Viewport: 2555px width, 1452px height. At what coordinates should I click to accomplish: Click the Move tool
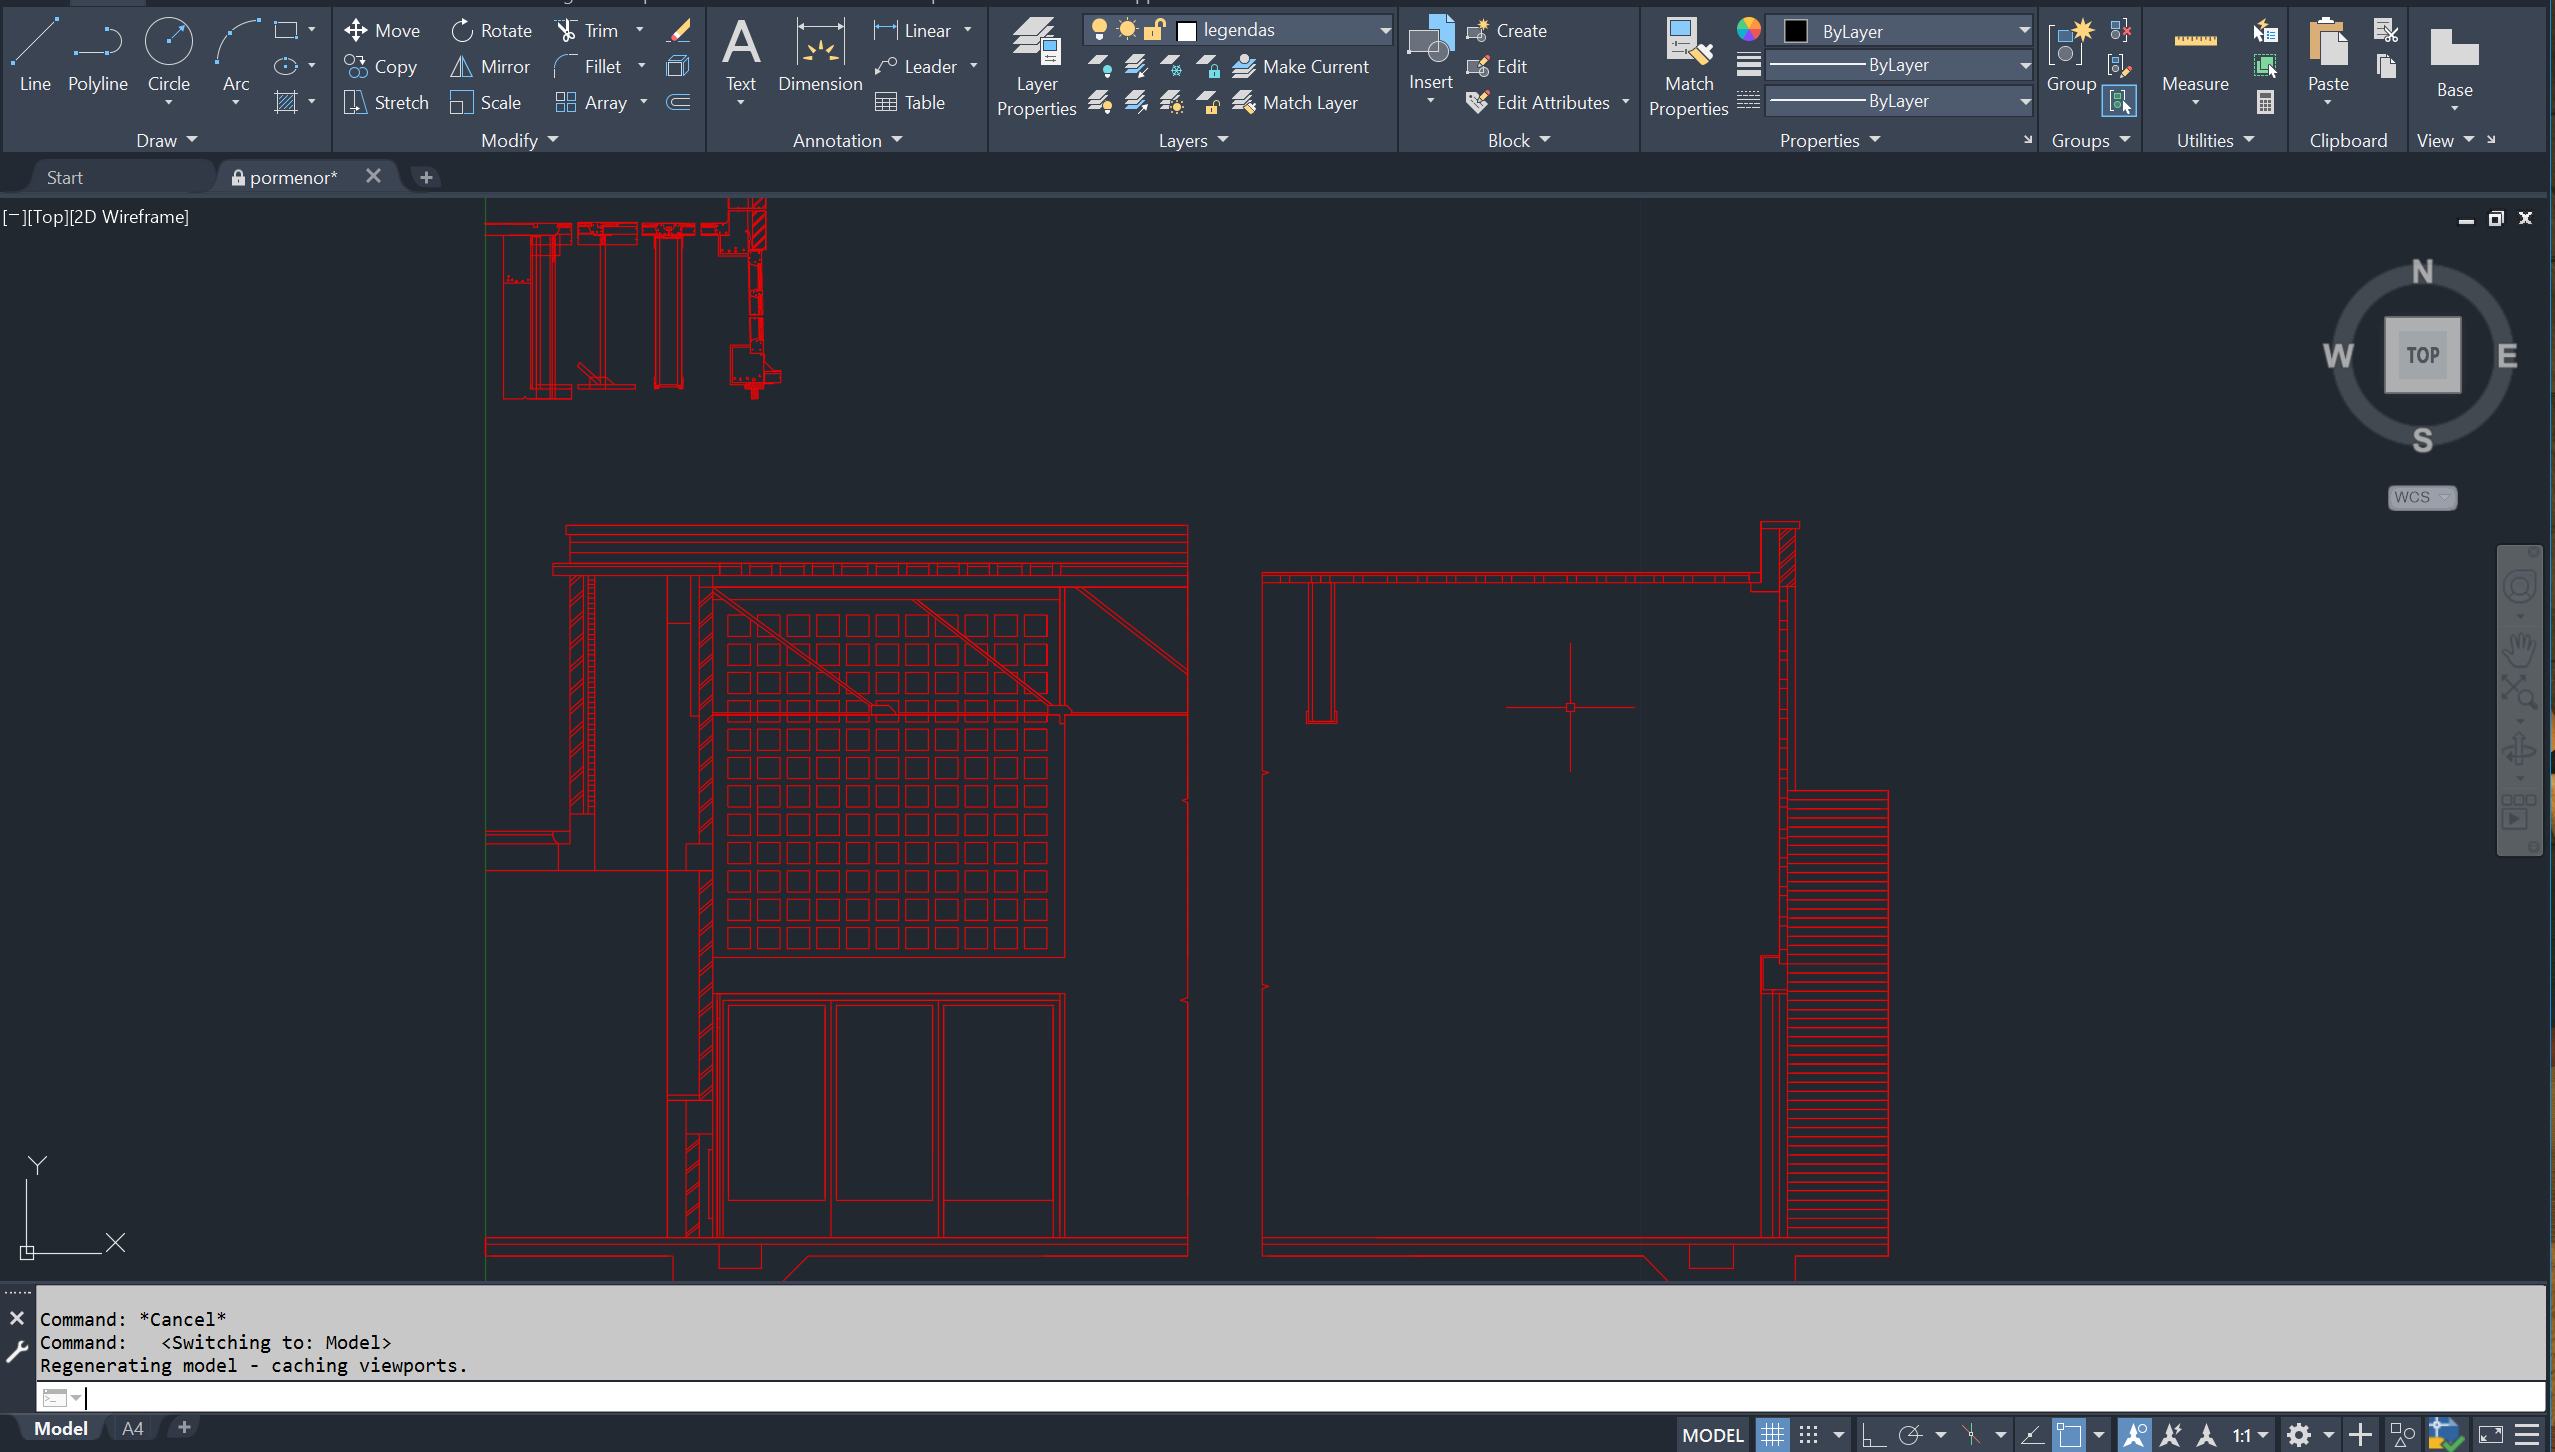pyautogui.click(x=382, y=31)
